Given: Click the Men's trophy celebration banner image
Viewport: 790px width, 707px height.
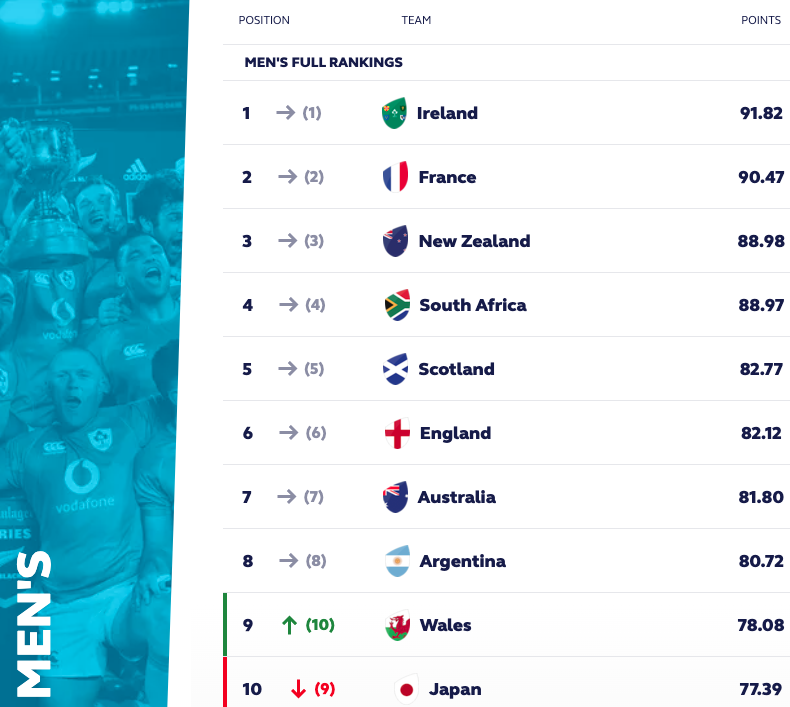Looking at the screenshot, I should click(93, 353).
